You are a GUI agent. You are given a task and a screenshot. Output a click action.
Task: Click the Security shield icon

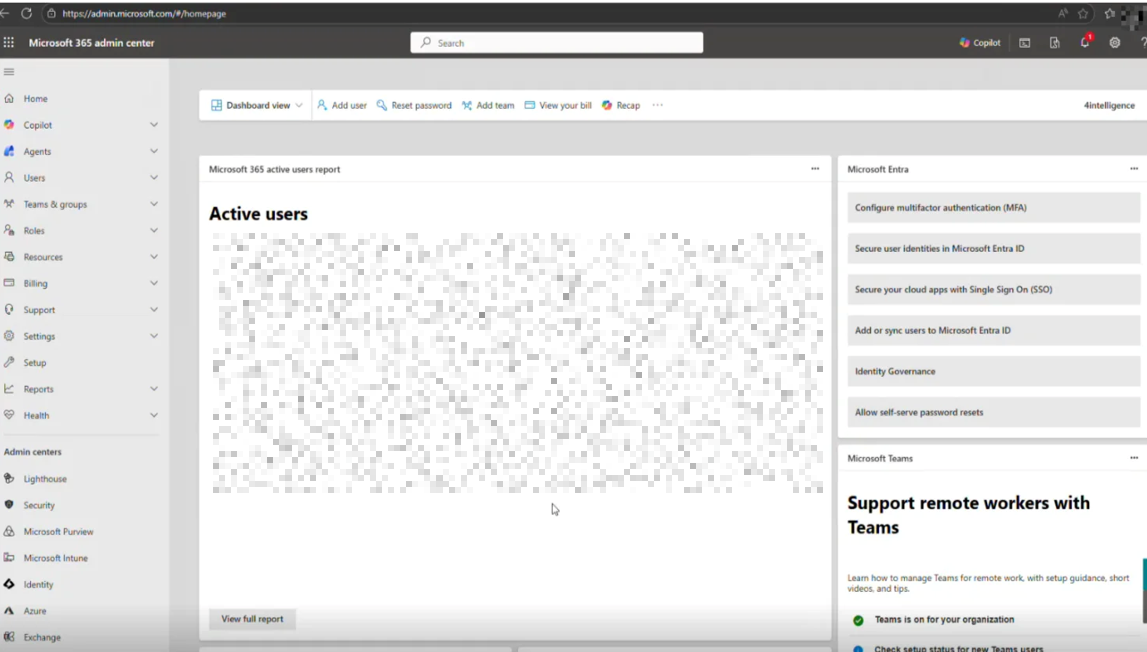[x=9, y=505]
